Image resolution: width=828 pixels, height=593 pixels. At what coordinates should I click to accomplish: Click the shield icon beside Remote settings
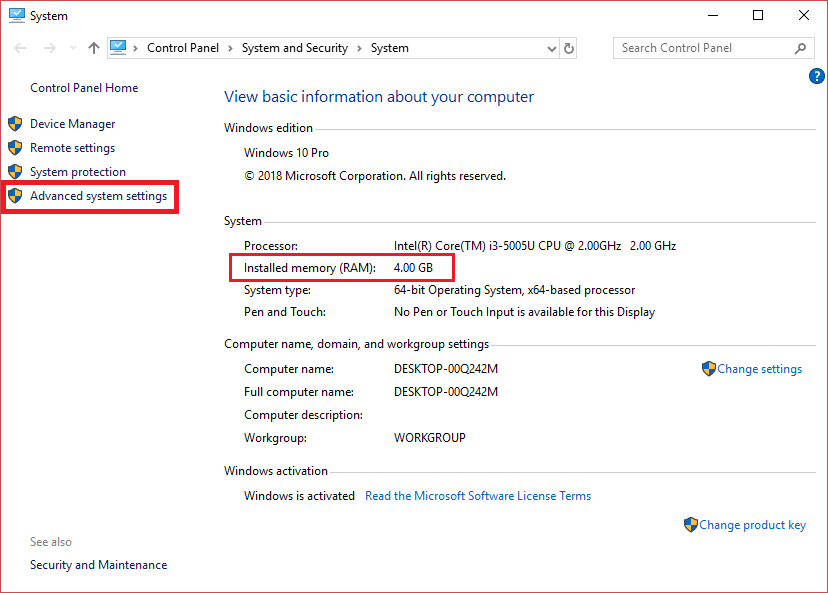[x=16, y=147]
